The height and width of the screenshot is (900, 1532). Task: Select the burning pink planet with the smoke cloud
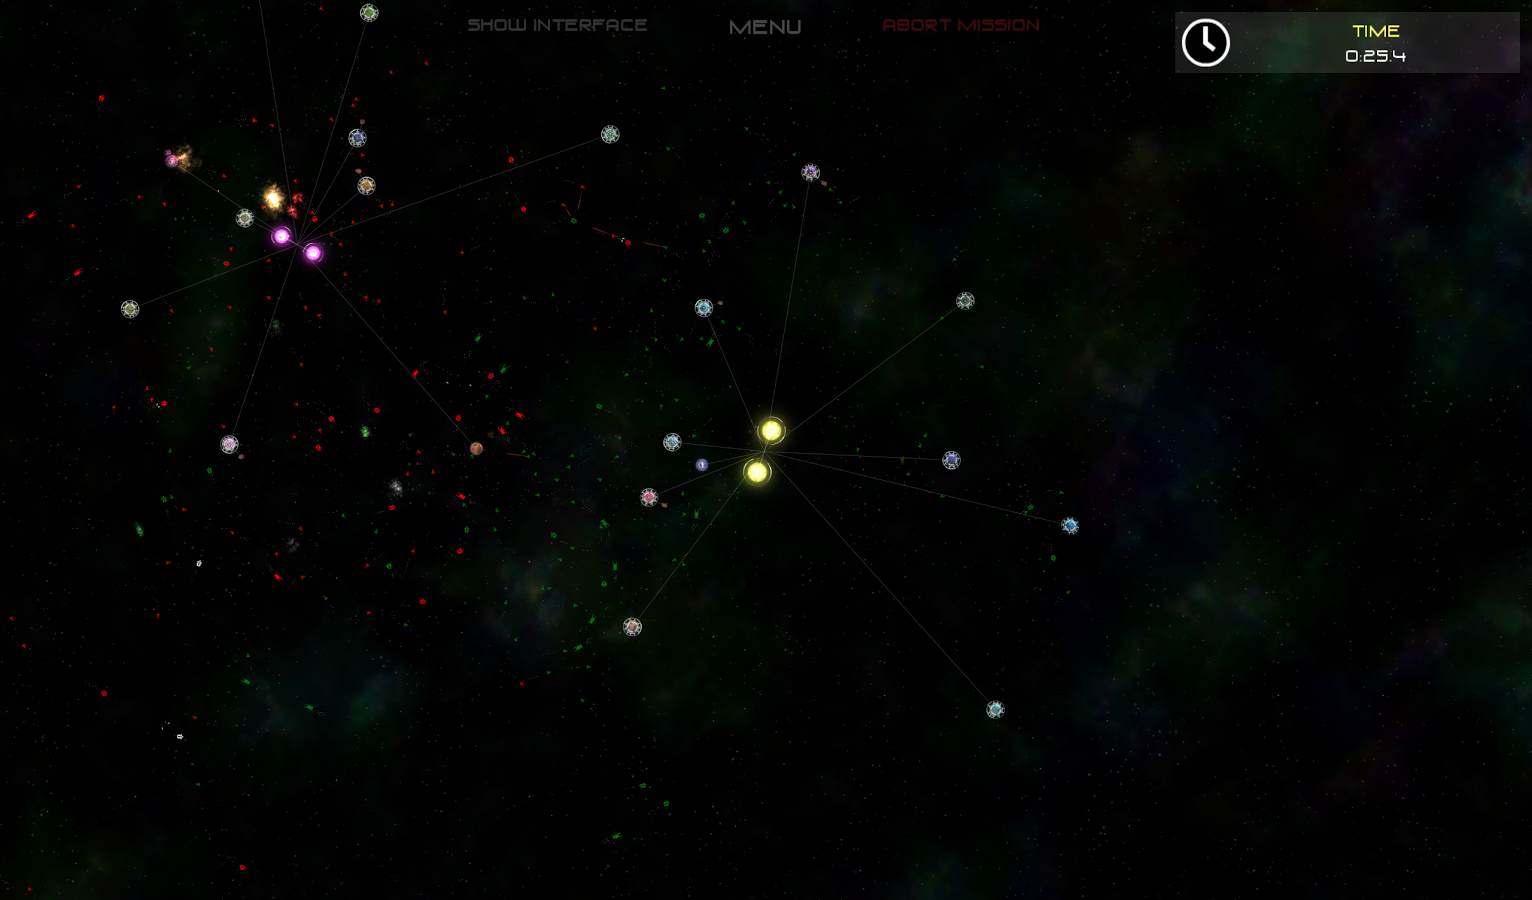tap(173, 160)
